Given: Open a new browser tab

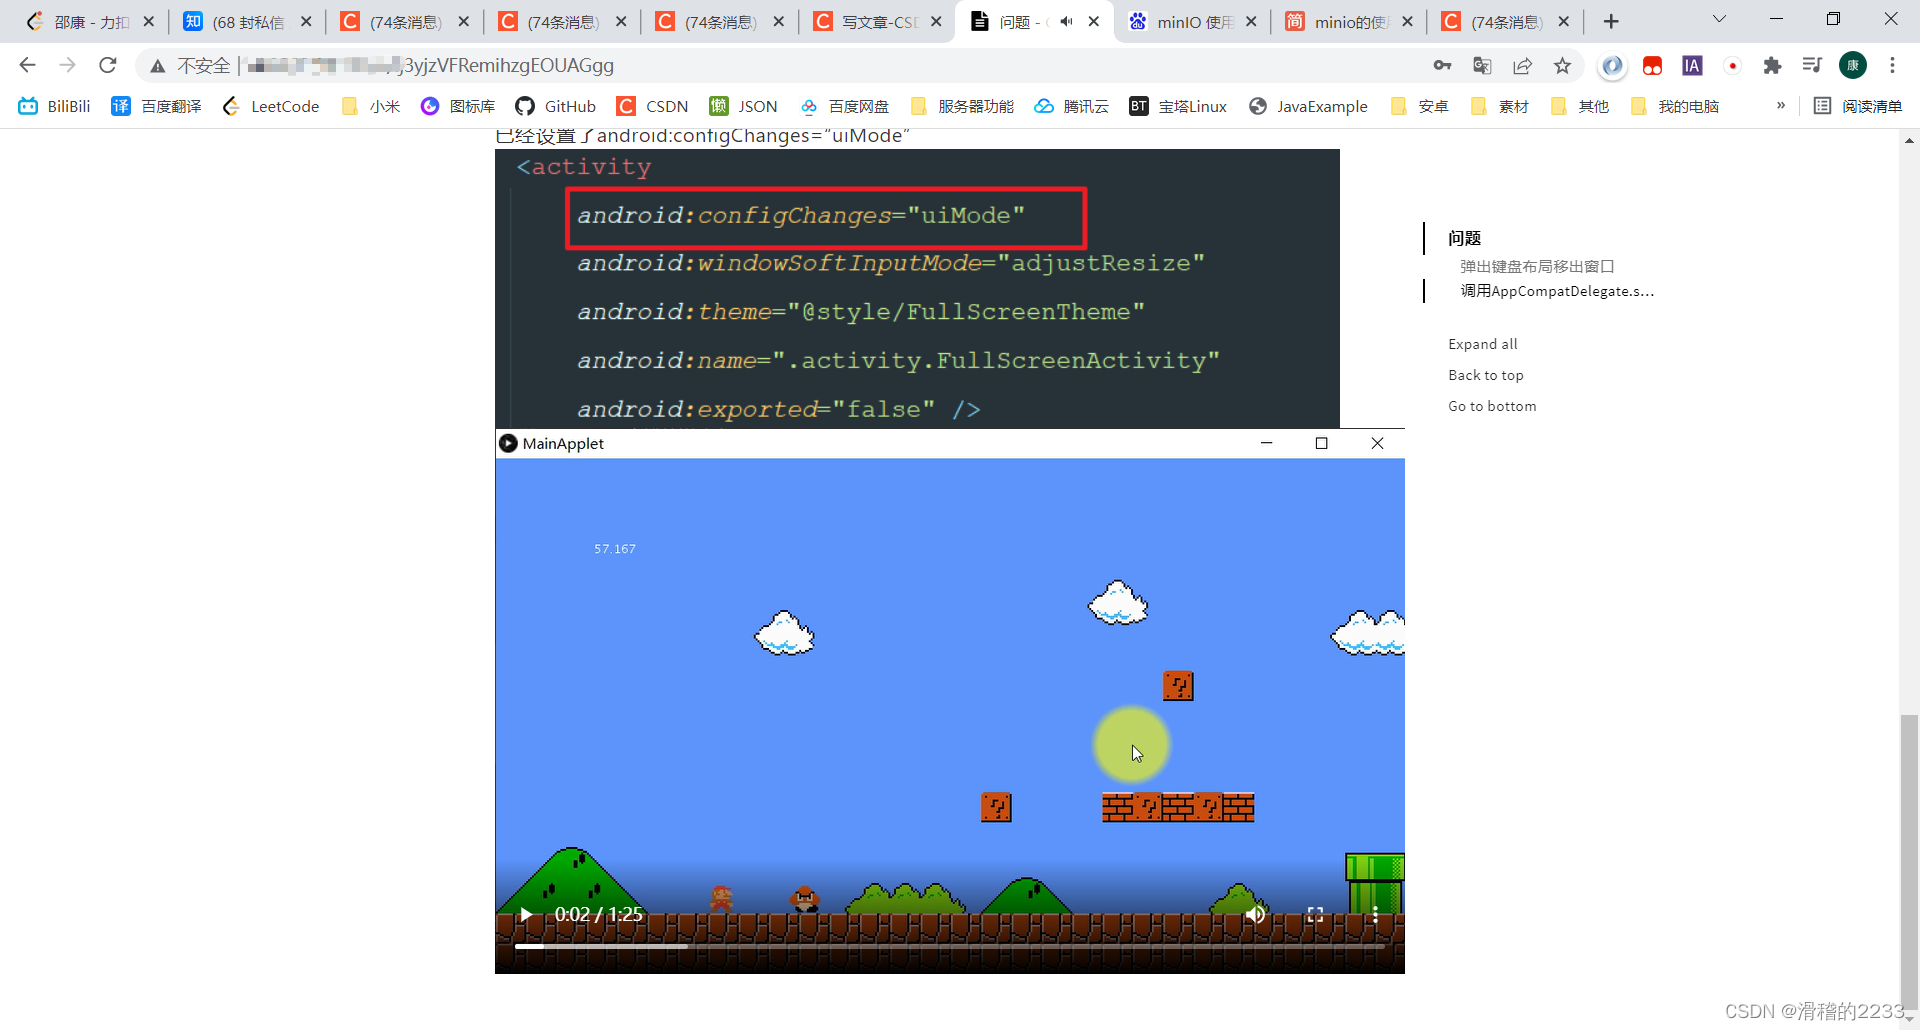Looking at the screenshot, I should coord(1611,21).
